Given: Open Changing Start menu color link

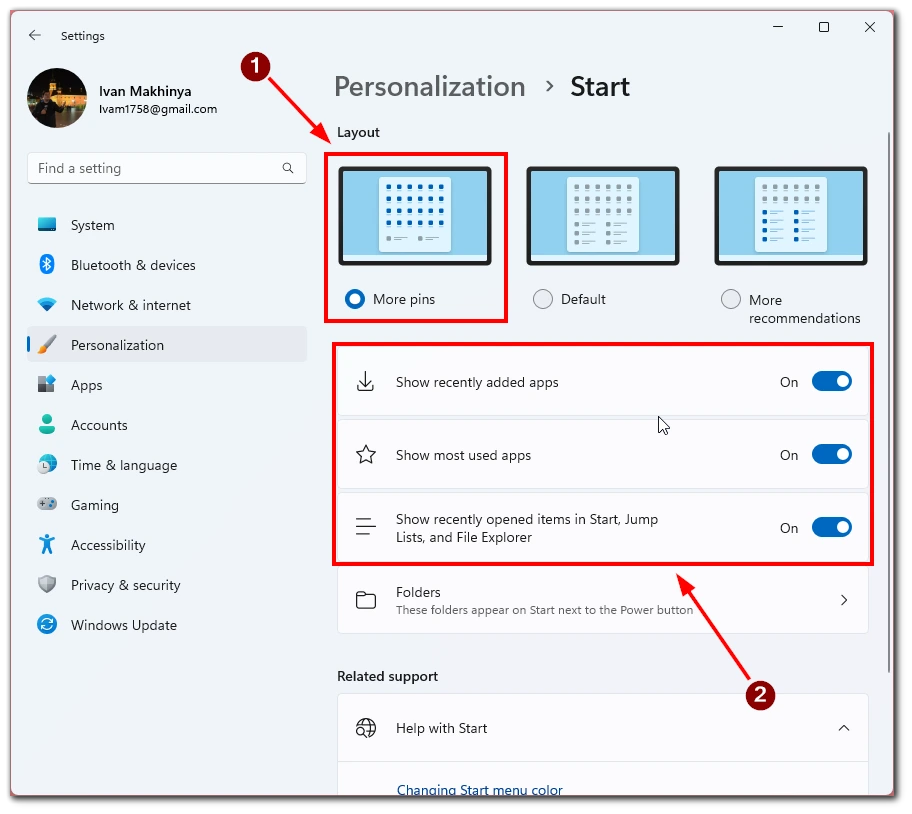Looking at the screenshot, I should (479, 790).
